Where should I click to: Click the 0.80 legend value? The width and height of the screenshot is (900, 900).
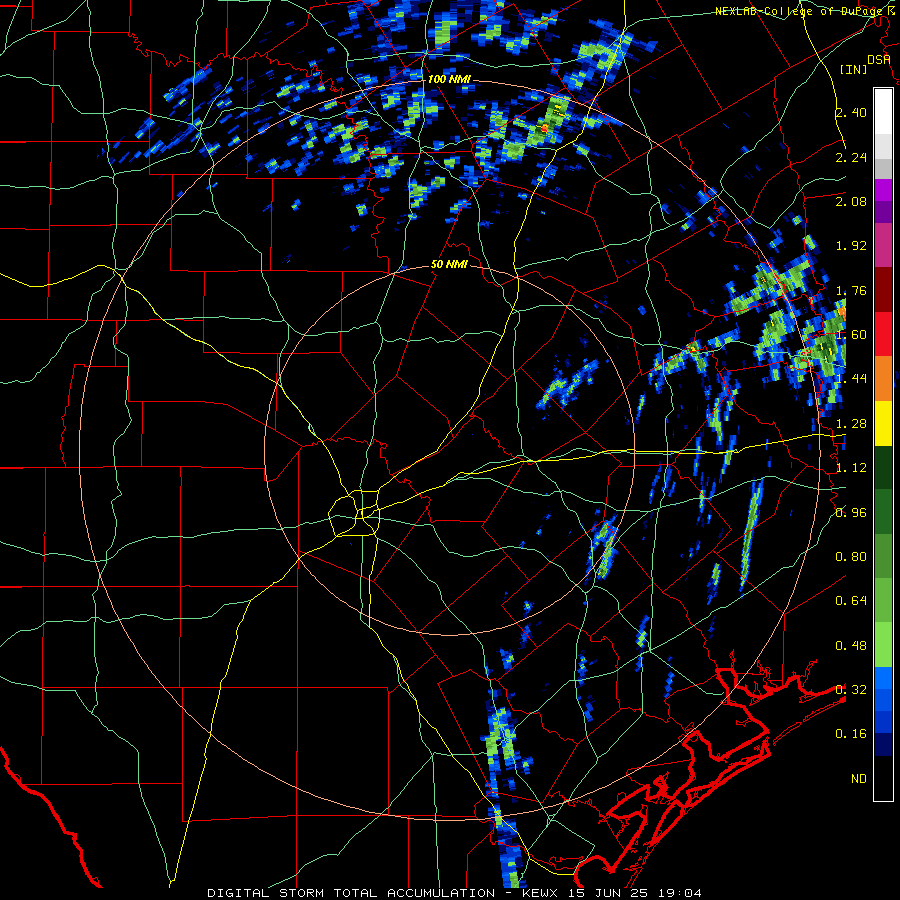851,557
